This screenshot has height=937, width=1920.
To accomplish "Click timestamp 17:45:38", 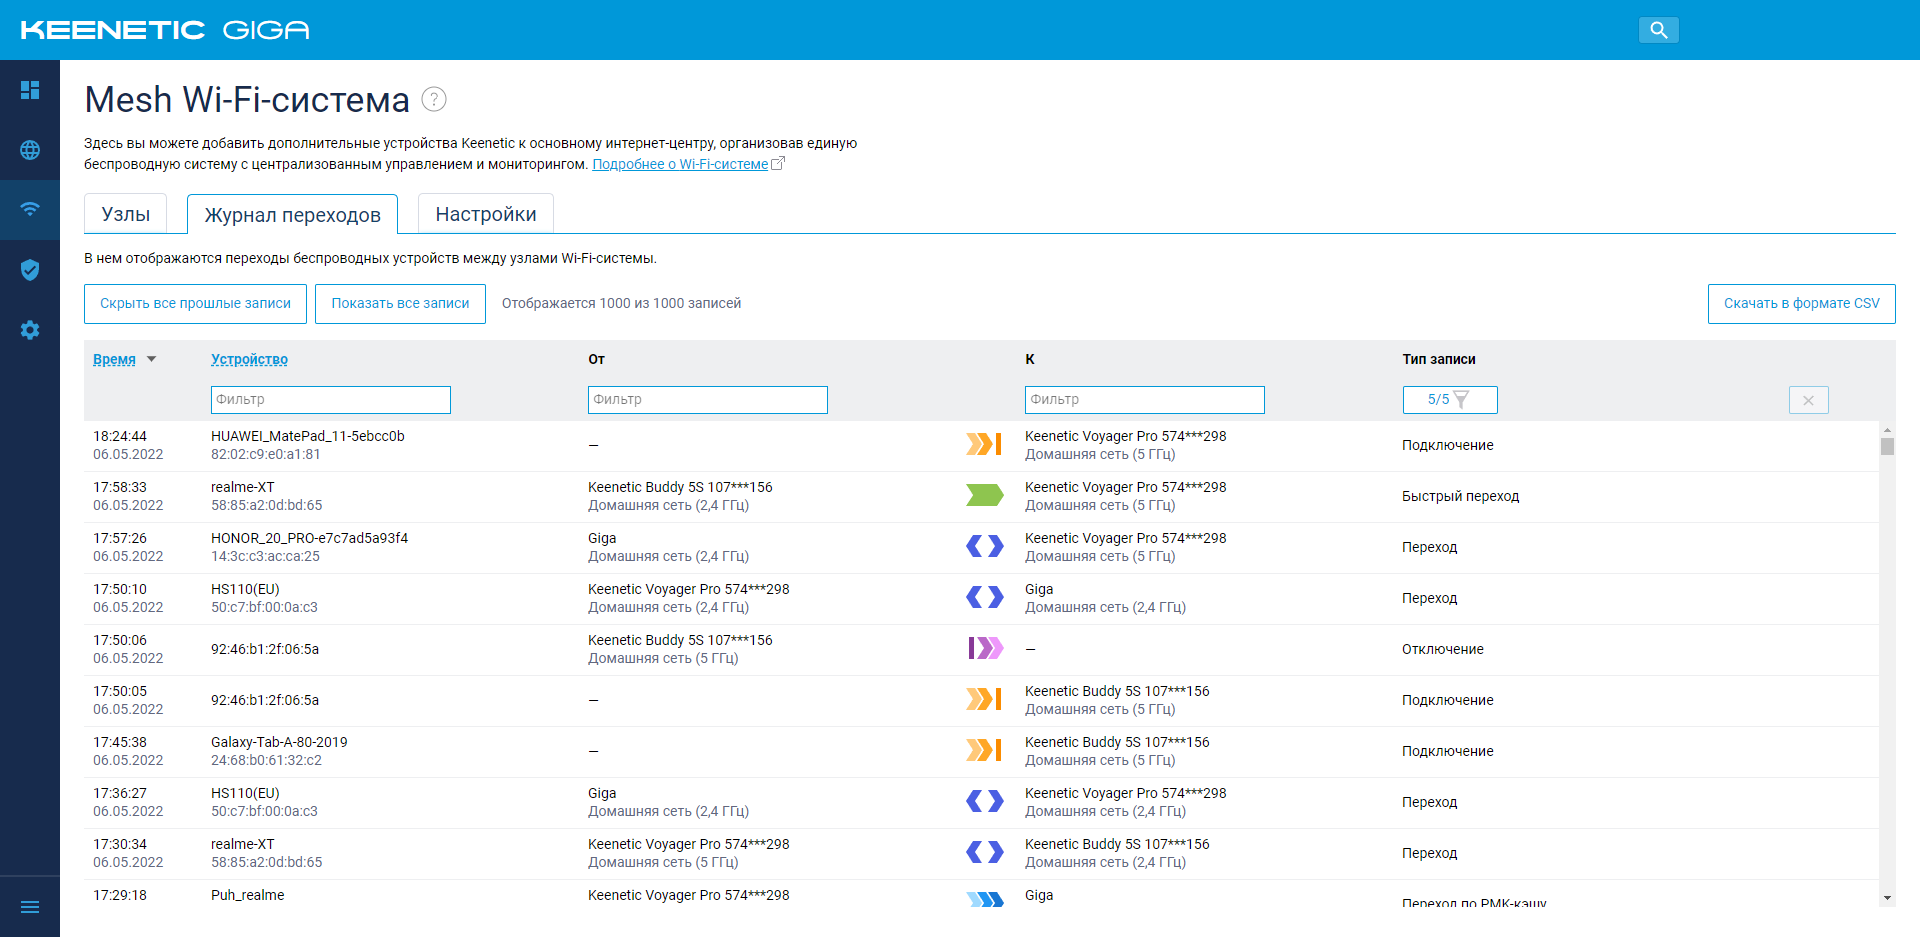I will click(x=120, y=742).
